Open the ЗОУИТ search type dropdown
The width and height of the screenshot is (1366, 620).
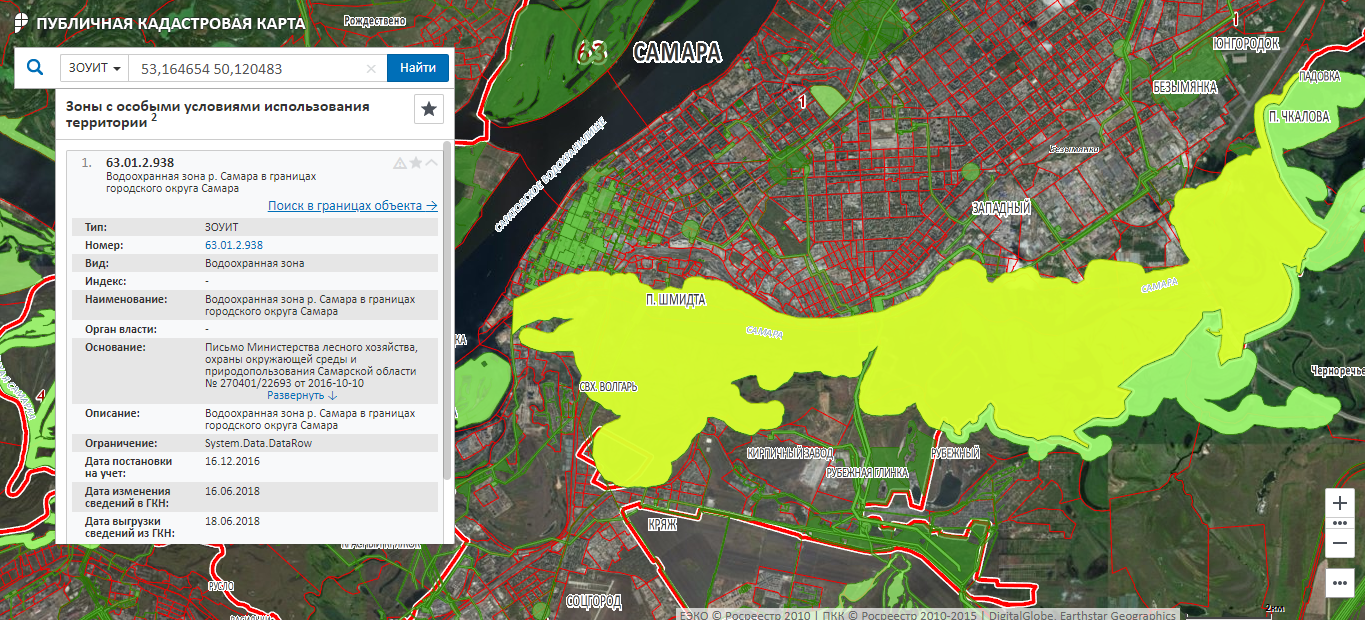click(x=96, y=68)
